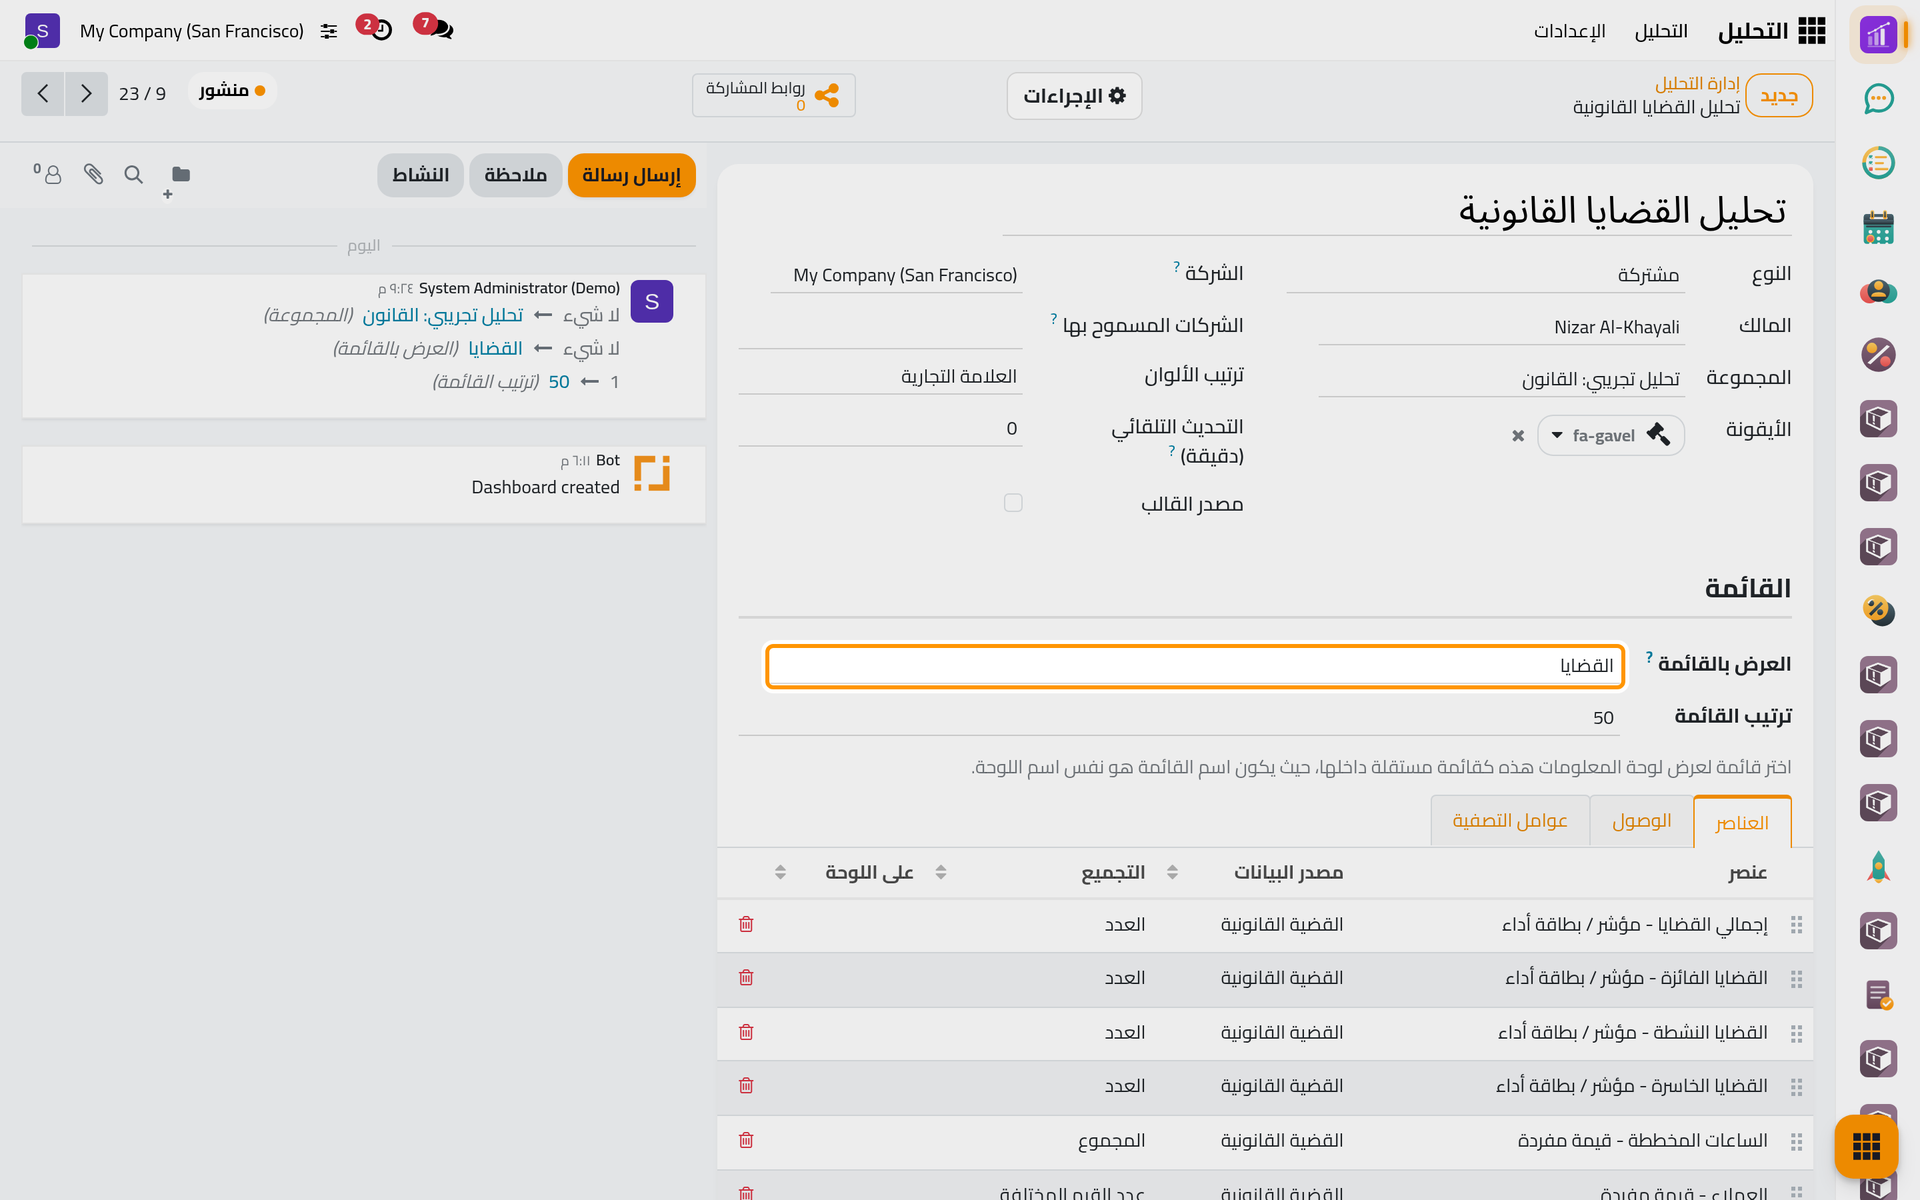The image size is (1920, 1200).
Task: Clear the fa-gavel icon selection
Action: point(1518,436)
